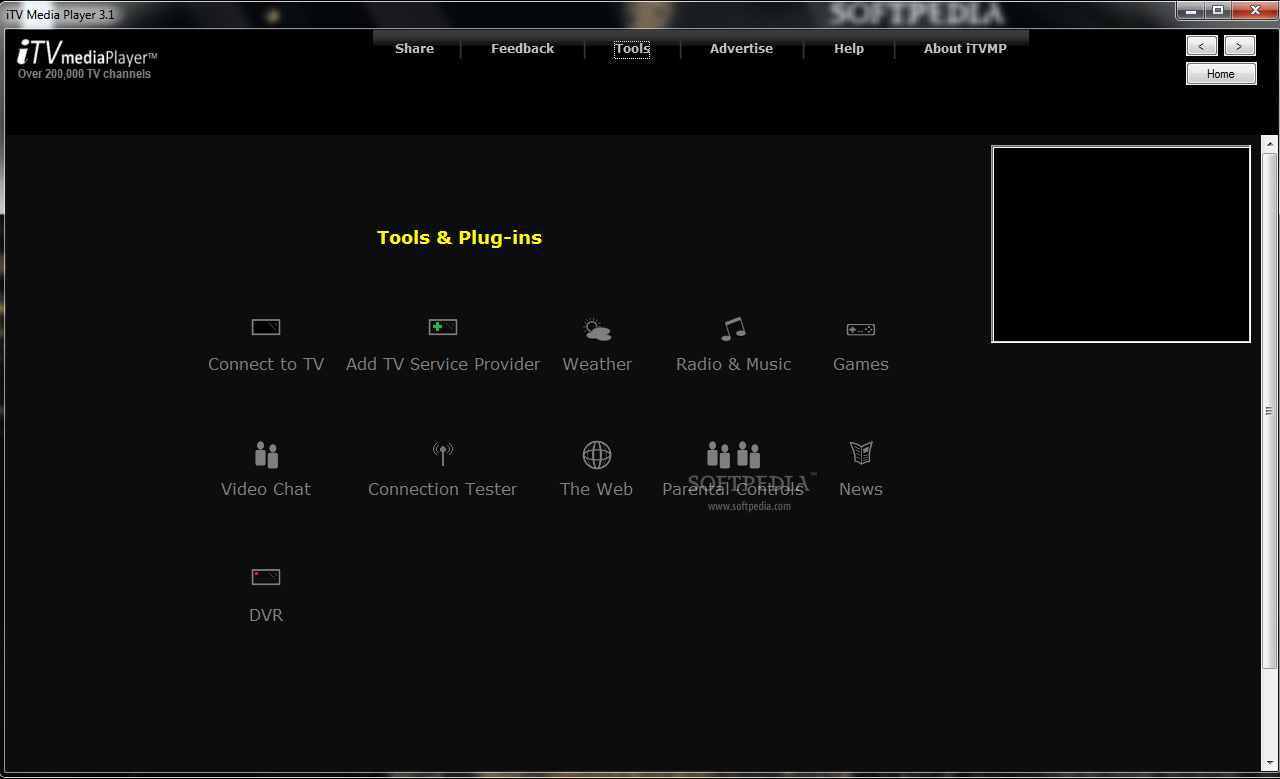Open the Games text link
The image size is (1280, 779).
861,364
